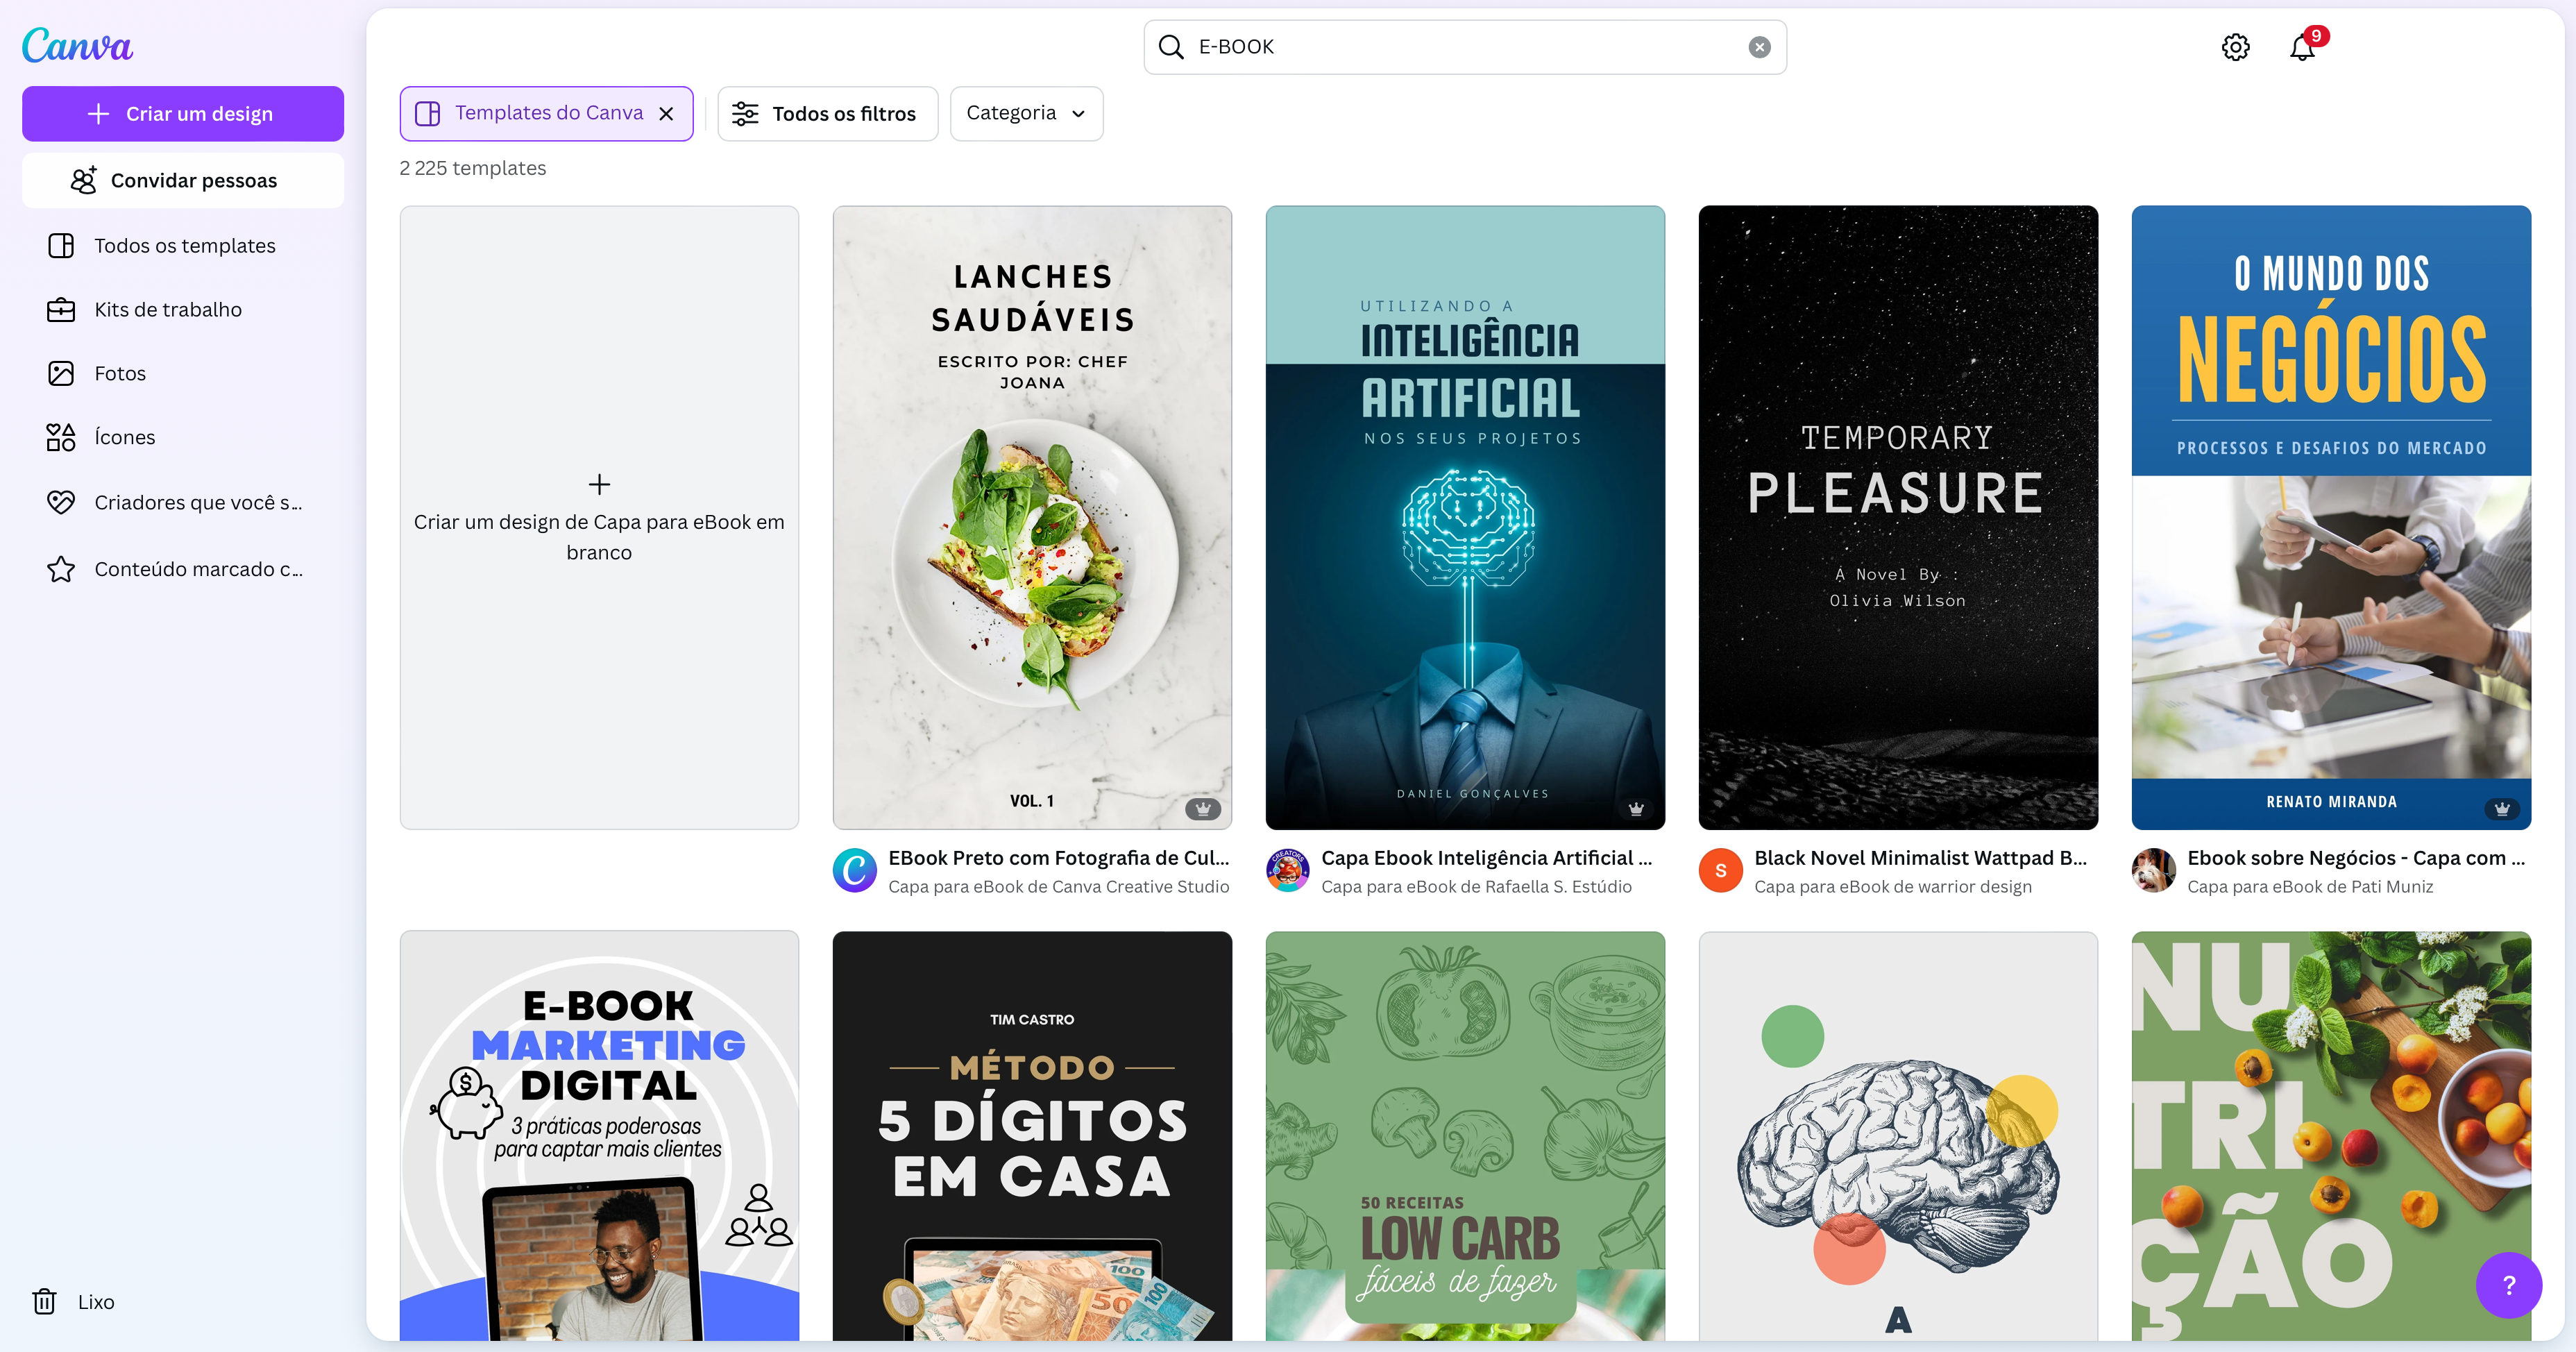Image resolution: width=2576 pixels, height=1352 pixels.
Task: Click Capa Ebook Inteligência Artificial title link
Action: tap(1487, 858)
